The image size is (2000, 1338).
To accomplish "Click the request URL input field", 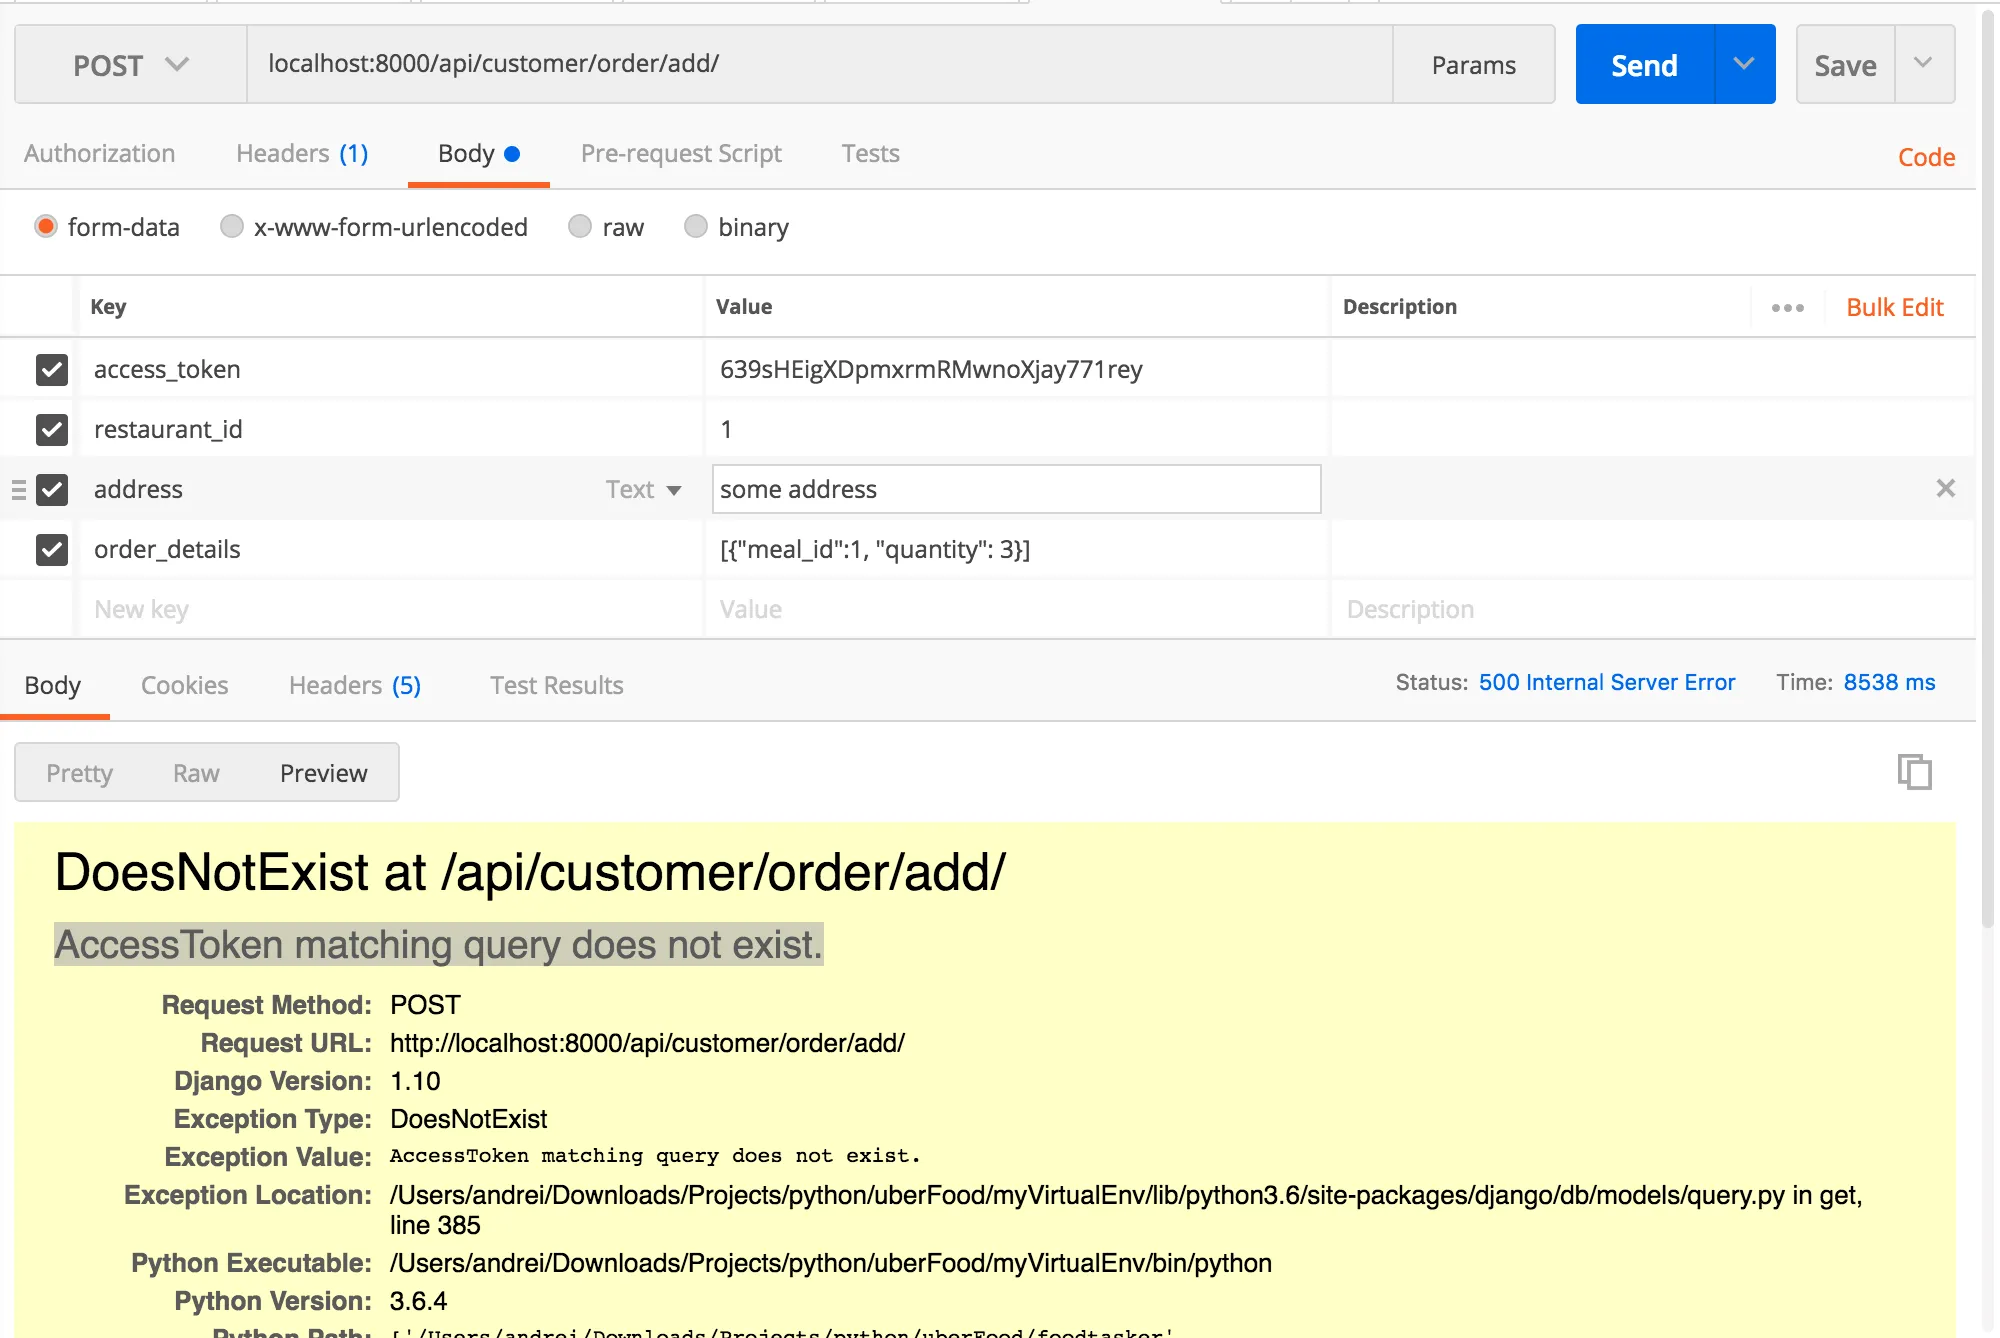I will point(818,65).
